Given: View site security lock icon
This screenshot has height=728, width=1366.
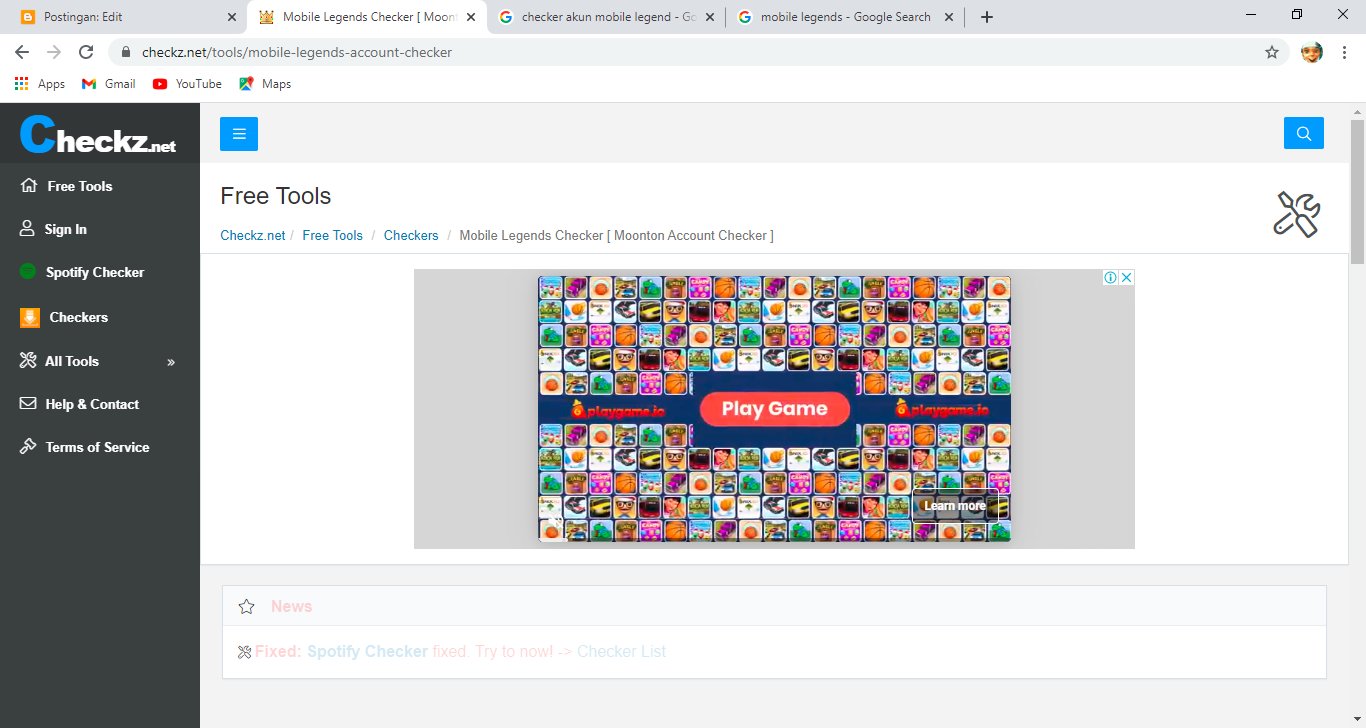Looking at the screenshot, I should tap(126, 52).
